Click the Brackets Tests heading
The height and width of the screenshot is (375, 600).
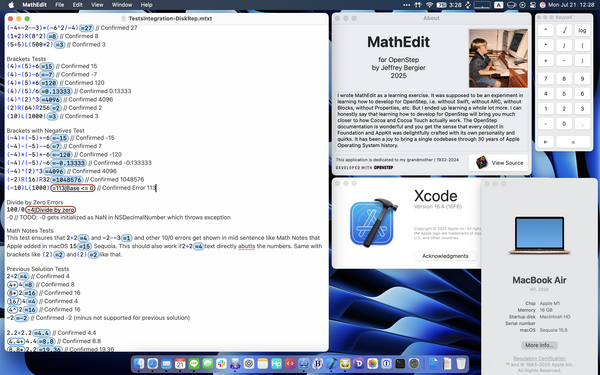pyautogui.click(x=26, y=59)
